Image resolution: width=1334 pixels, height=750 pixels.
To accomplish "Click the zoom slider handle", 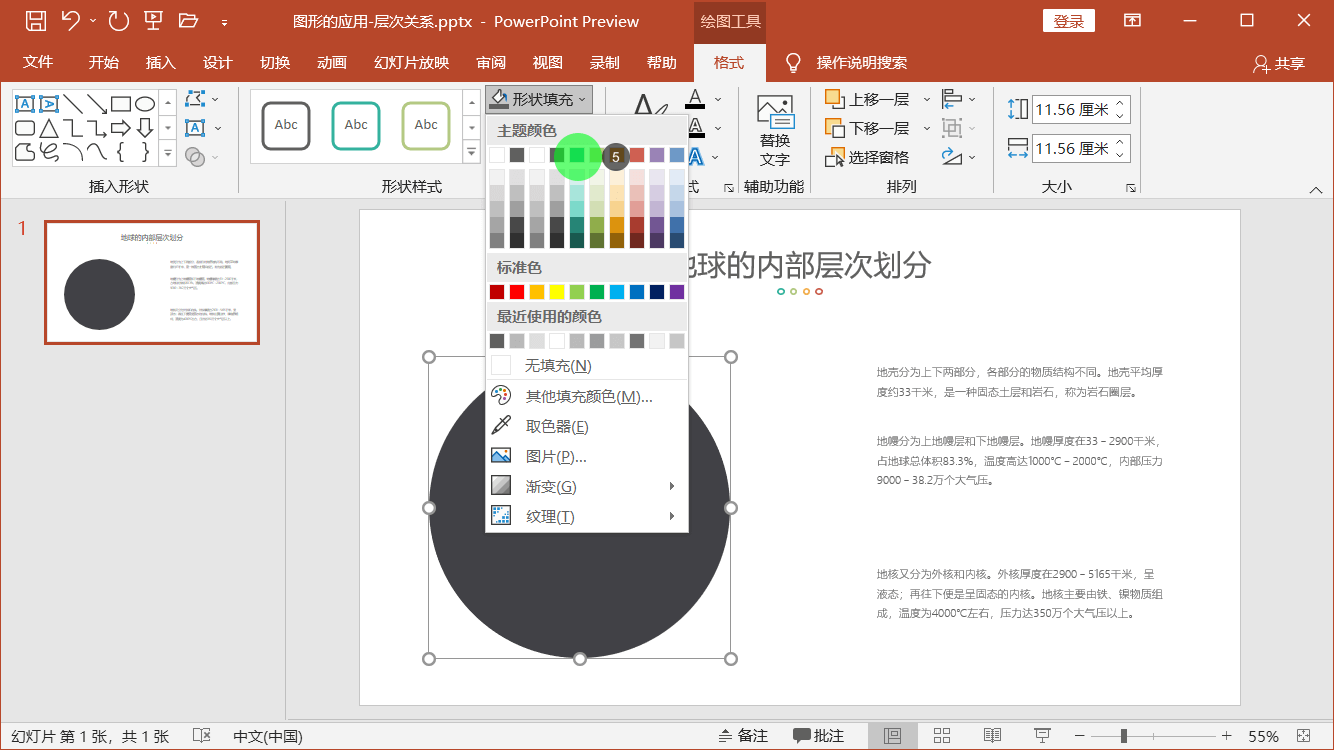I will coord(1124,736).
